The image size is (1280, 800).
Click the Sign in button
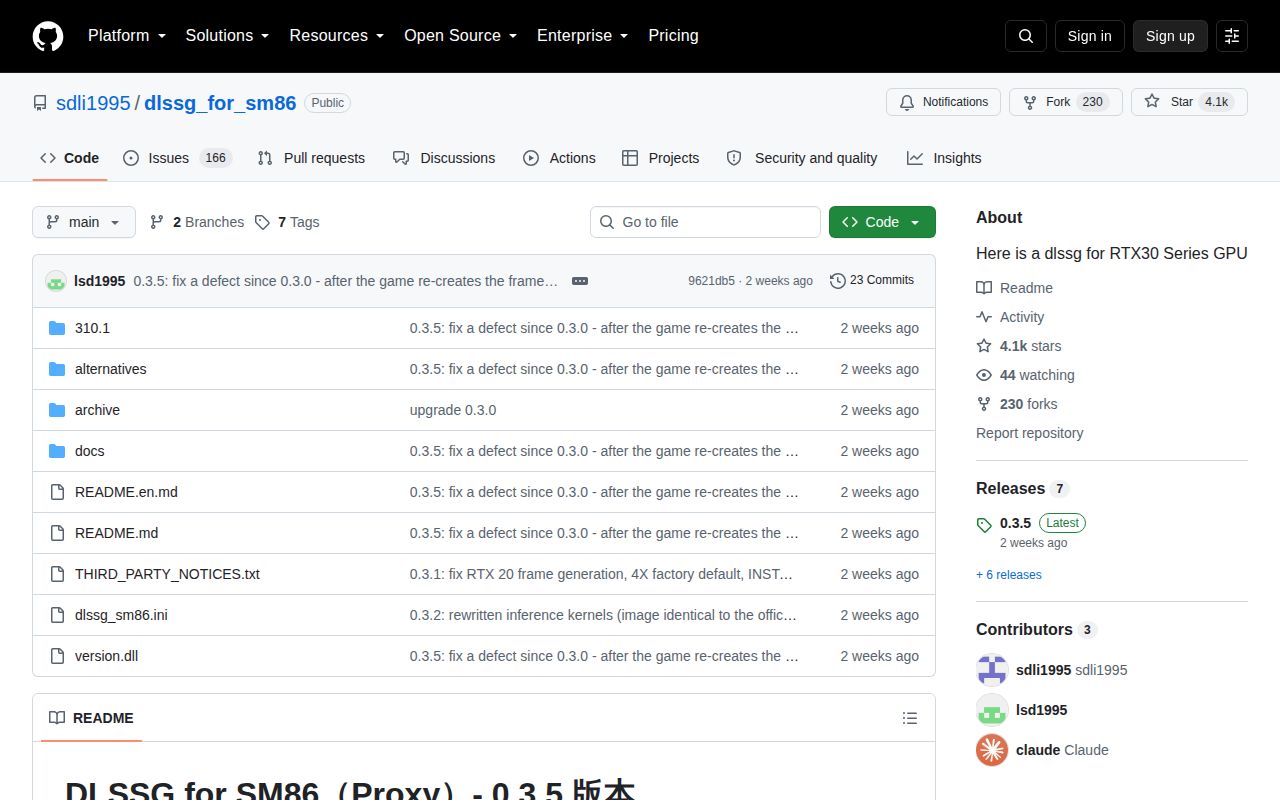pyautogui.click(x=1089, y=36)
